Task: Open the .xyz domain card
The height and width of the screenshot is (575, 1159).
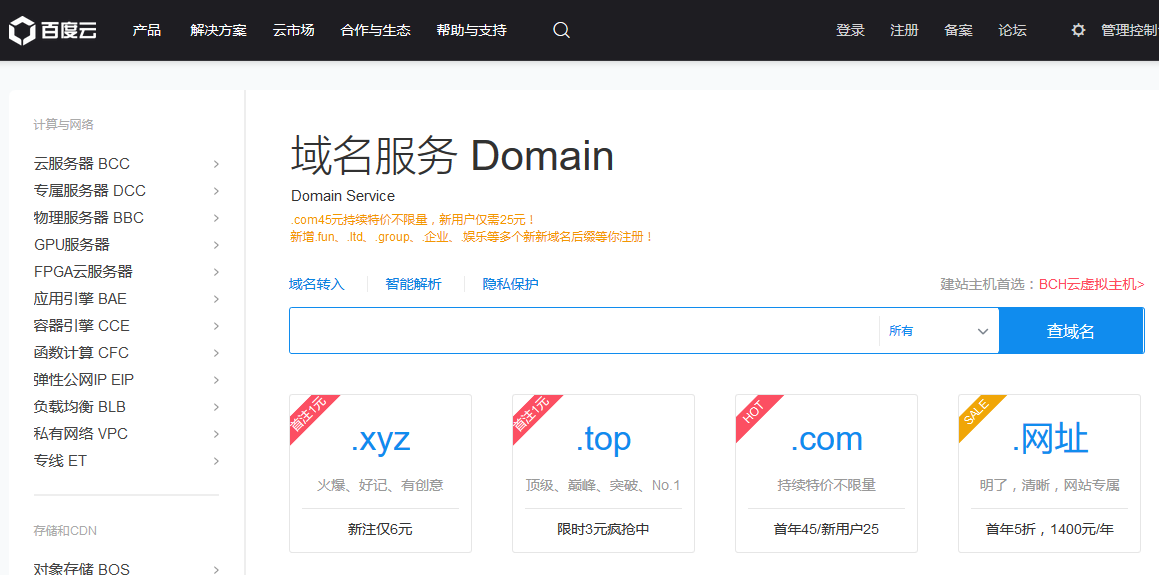Action: [x=381, y=474]
